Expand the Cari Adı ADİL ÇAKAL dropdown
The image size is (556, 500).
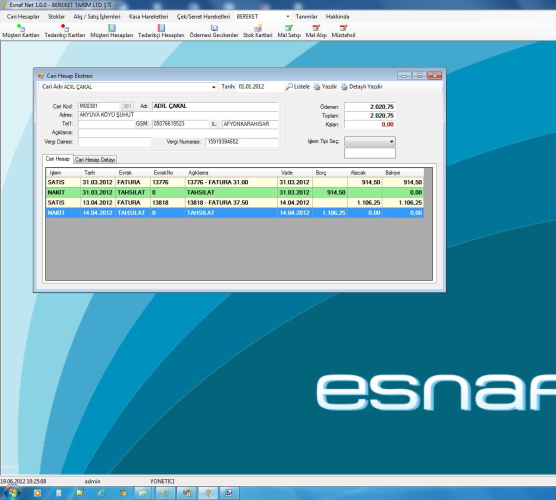(214, 87)
